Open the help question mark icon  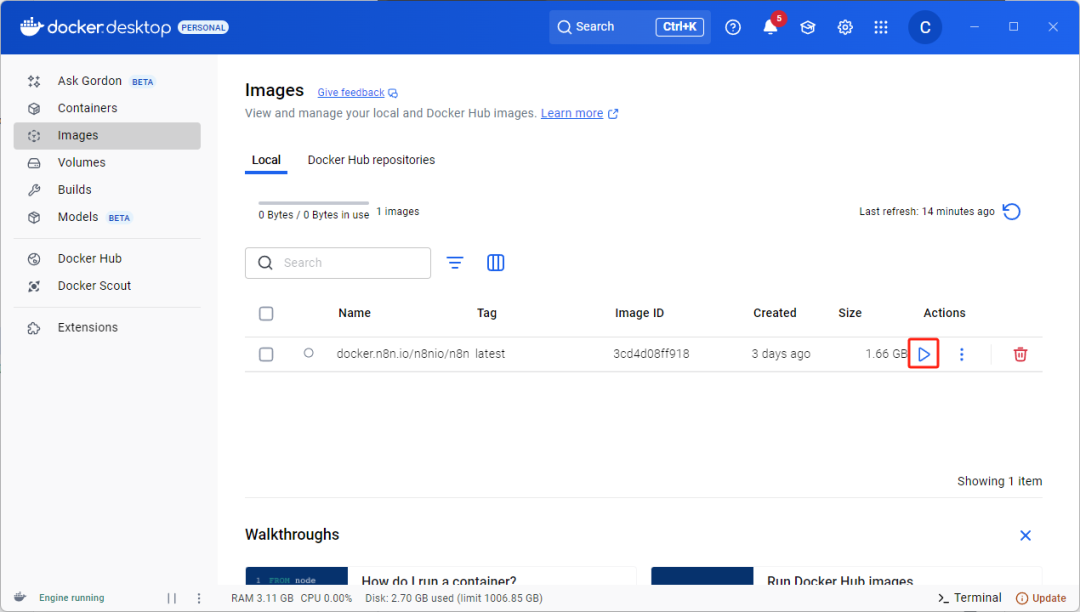pyautogui.click(x=733, y=27)
